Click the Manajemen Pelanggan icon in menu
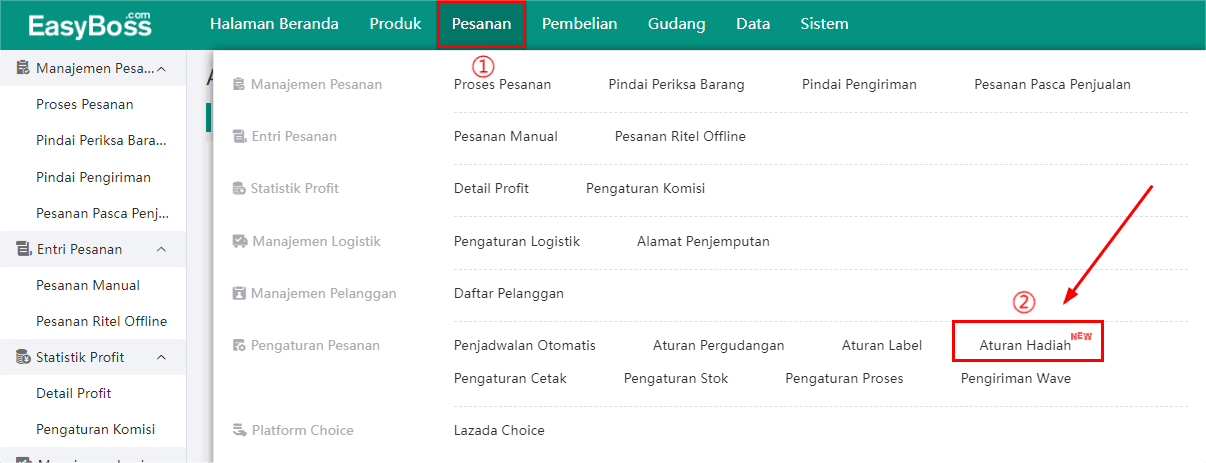Viewport: 1206px width, 463px height. 239,293
